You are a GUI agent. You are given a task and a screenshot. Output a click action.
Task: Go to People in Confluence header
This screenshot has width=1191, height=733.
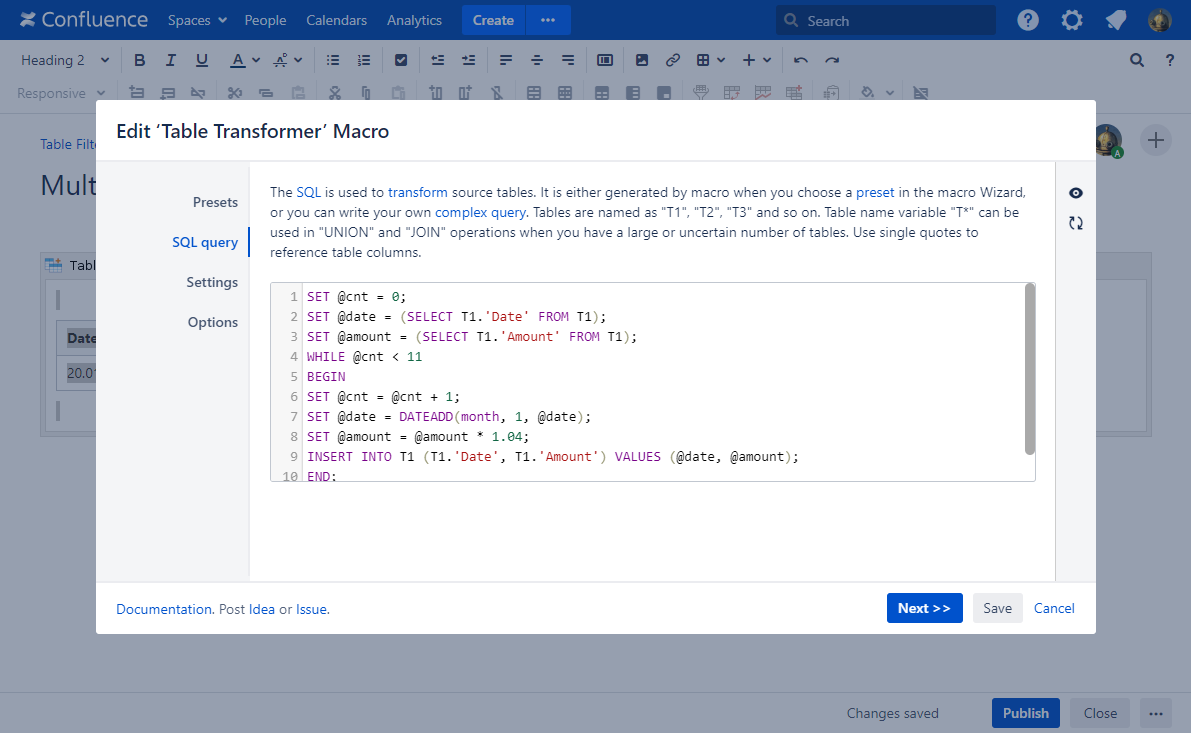click(265, 21)
